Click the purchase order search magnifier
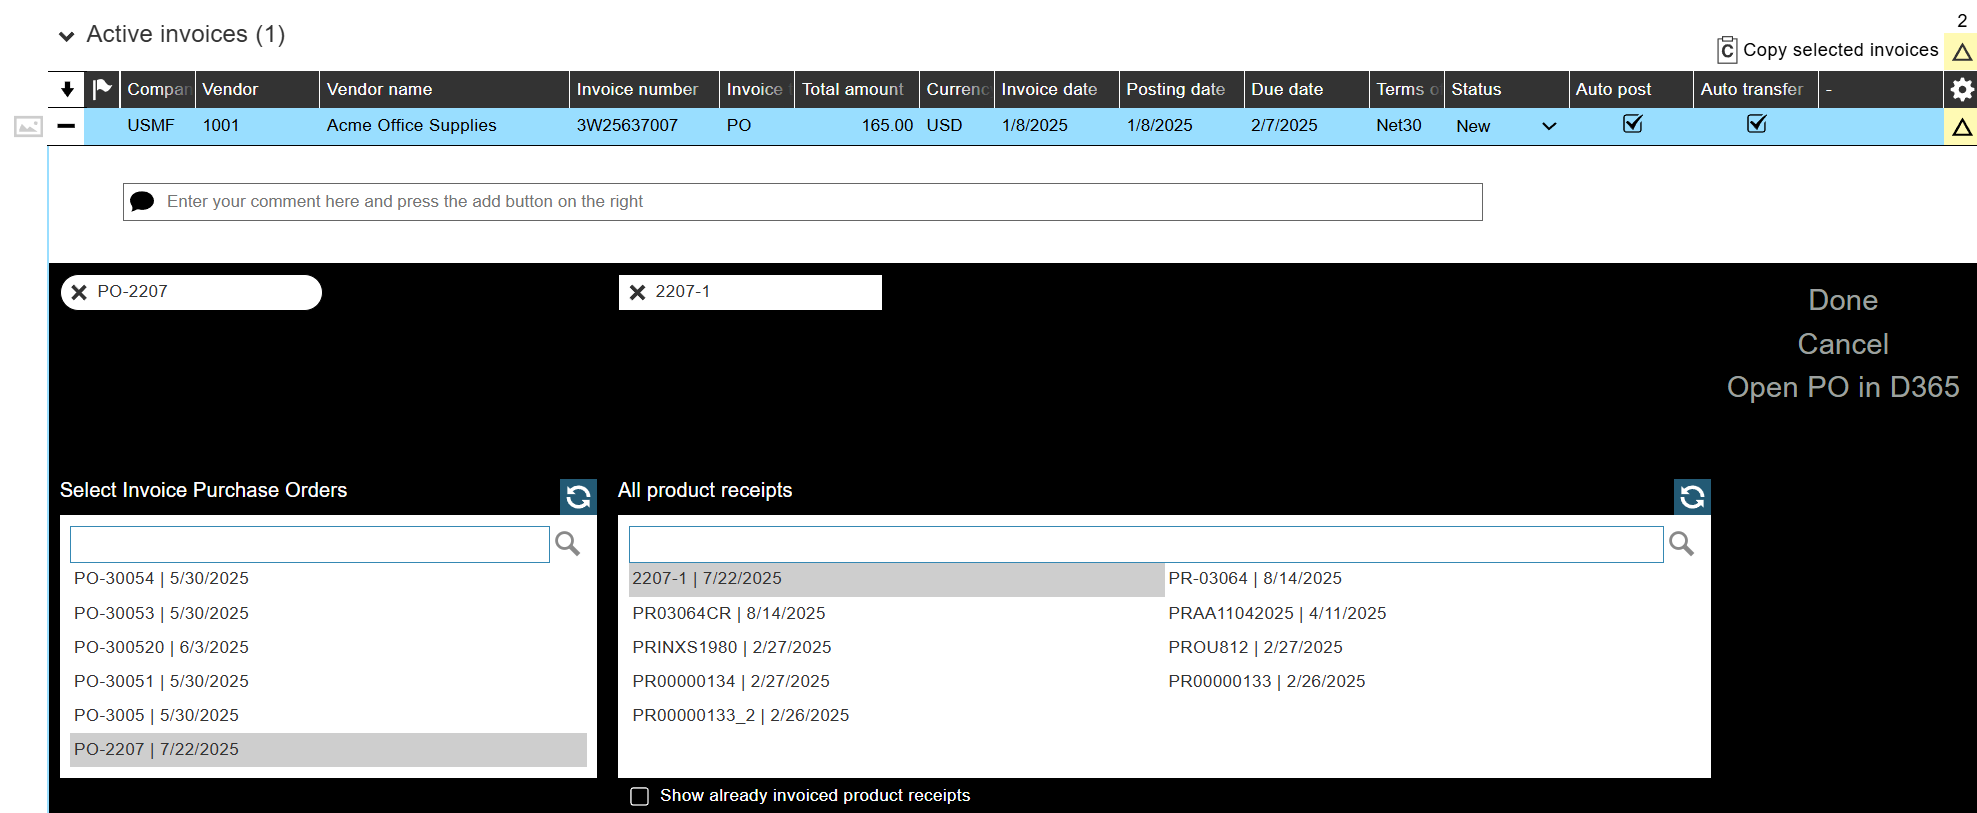This screenshot has height=813, width=1977. [568, 544]
